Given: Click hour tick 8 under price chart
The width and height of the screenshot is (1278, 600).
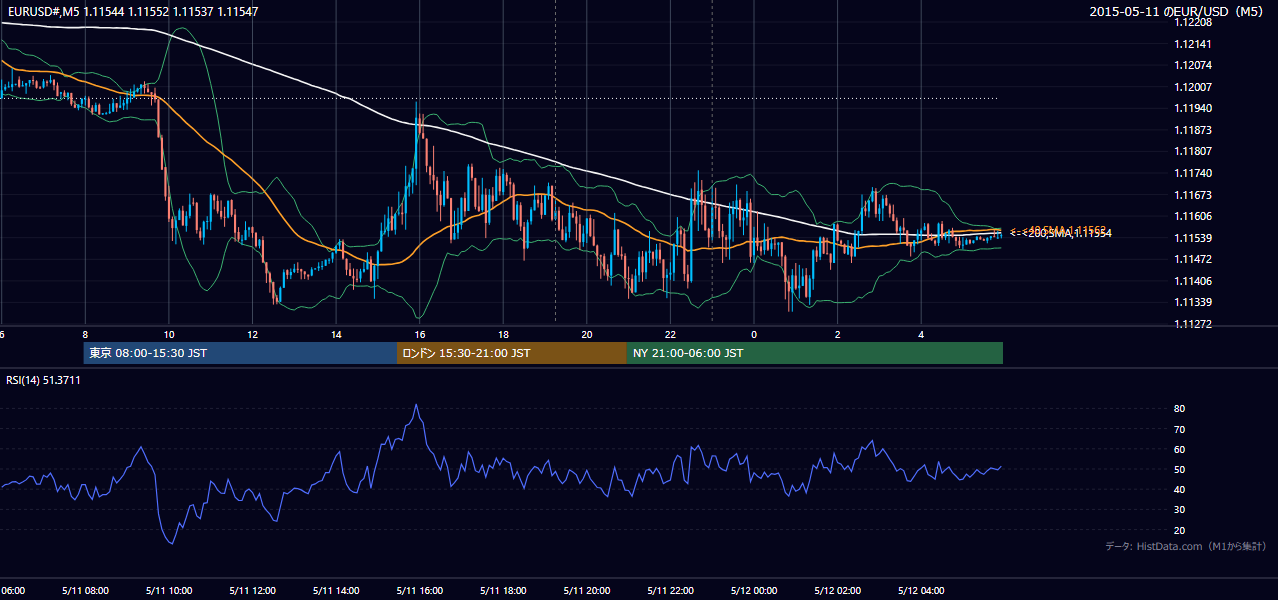Looking at the screenshot, I should (85, 335).
